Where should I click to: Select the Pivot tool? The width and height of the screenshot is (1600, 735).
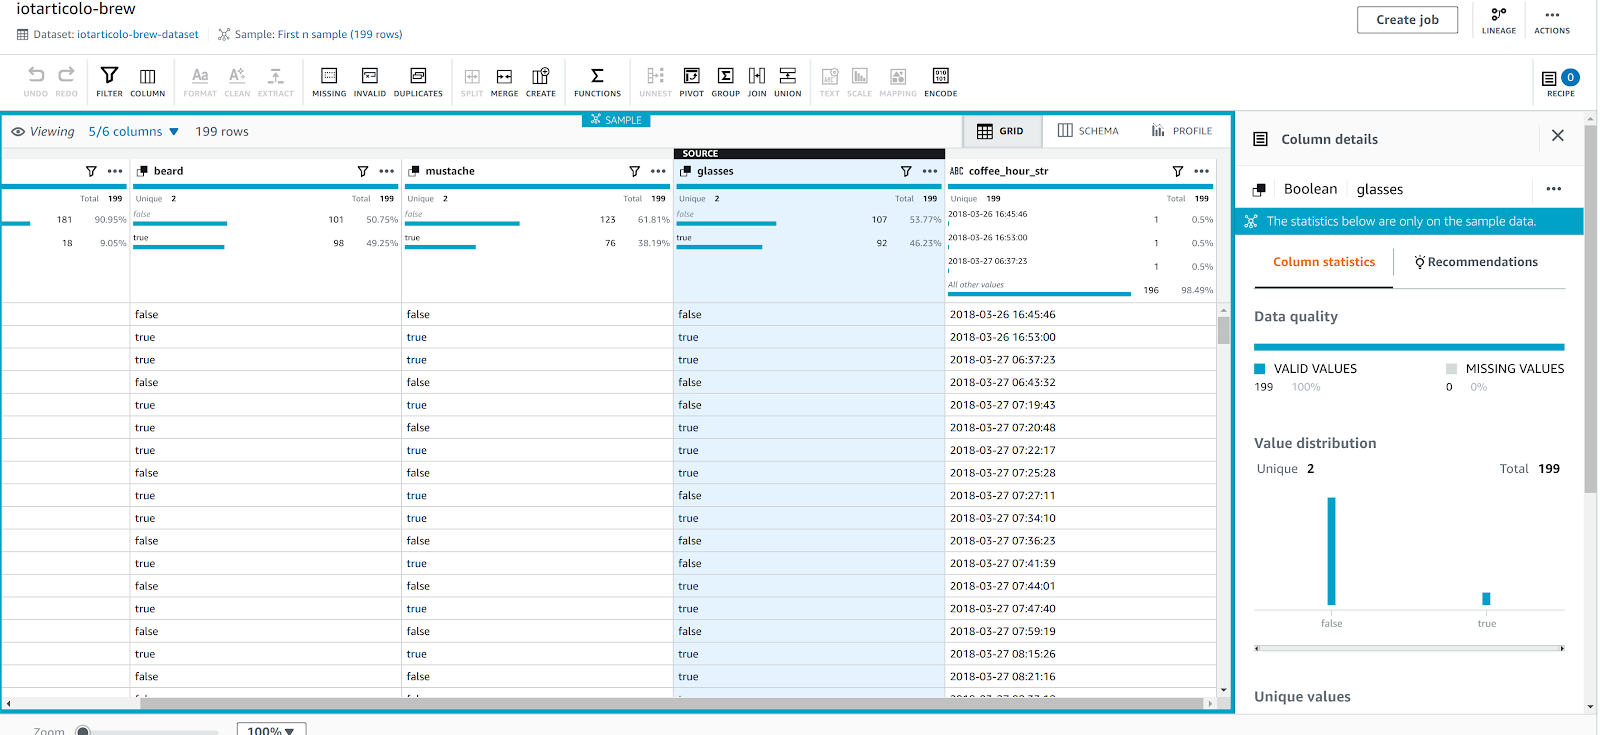tap(691, 82)
